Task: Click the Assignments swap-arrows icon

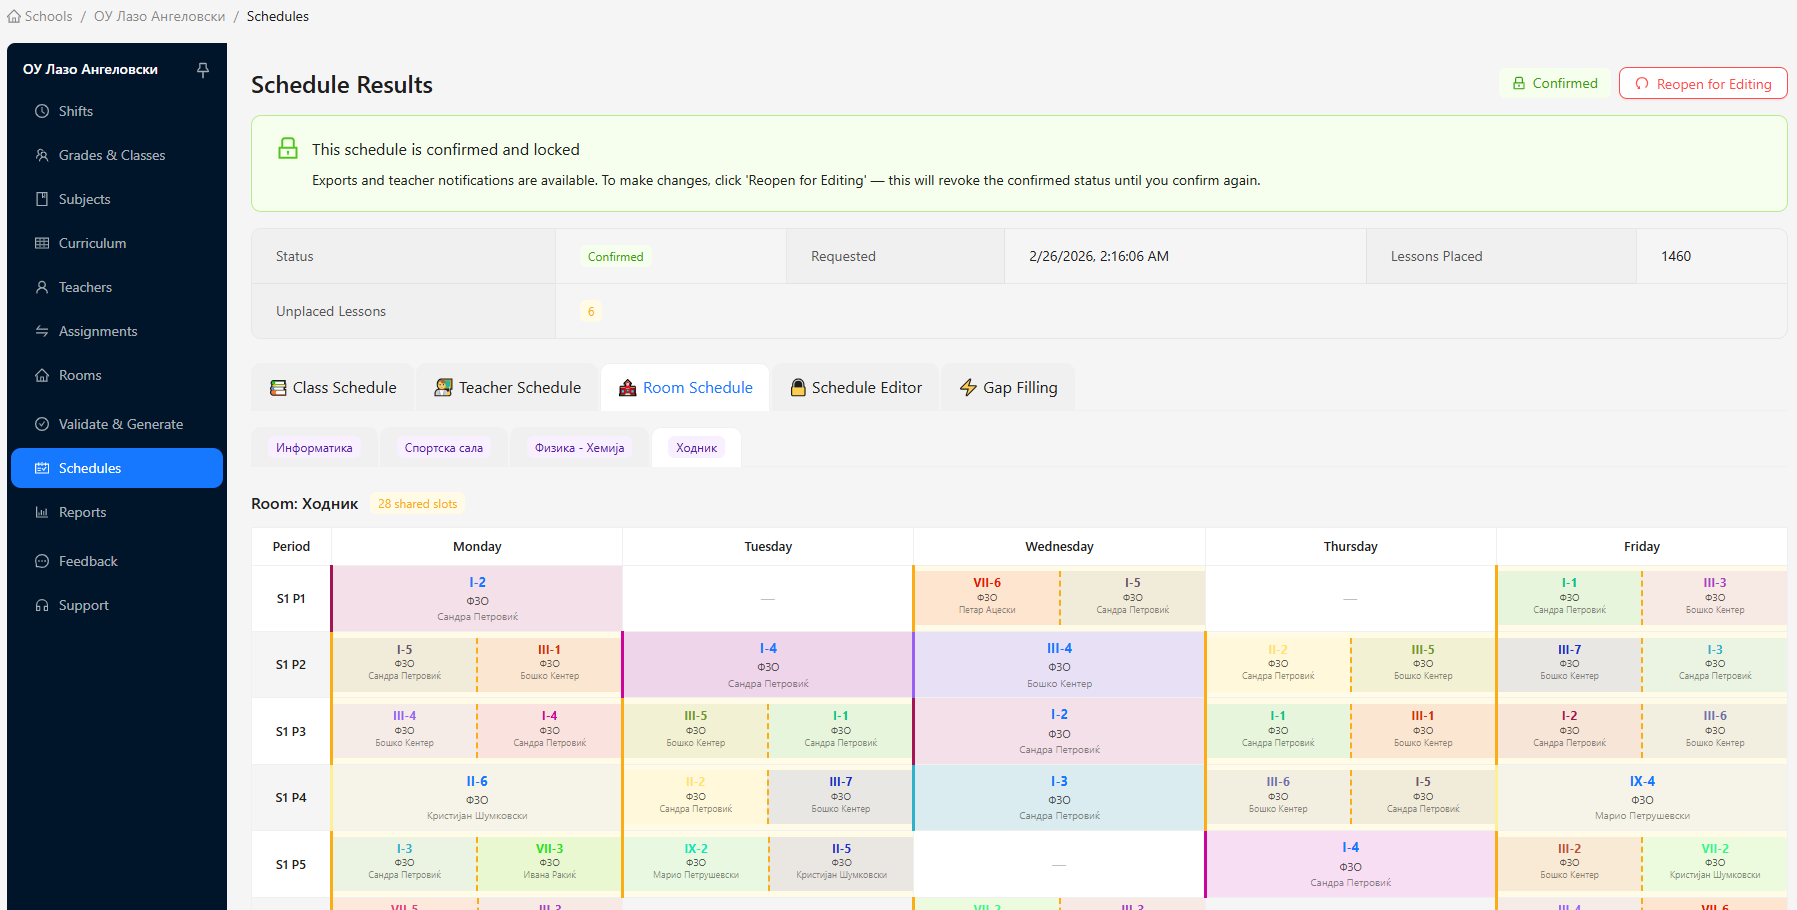Action: coord(42,331)
